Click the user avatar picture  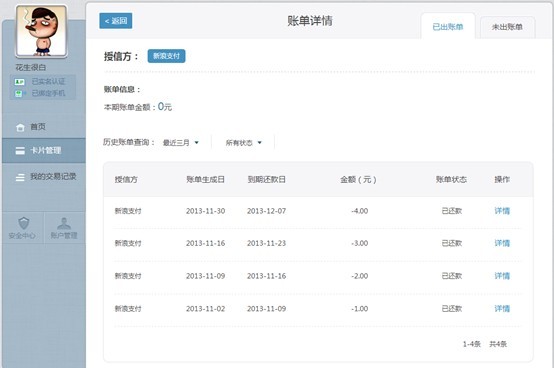(x=41, y=31)
